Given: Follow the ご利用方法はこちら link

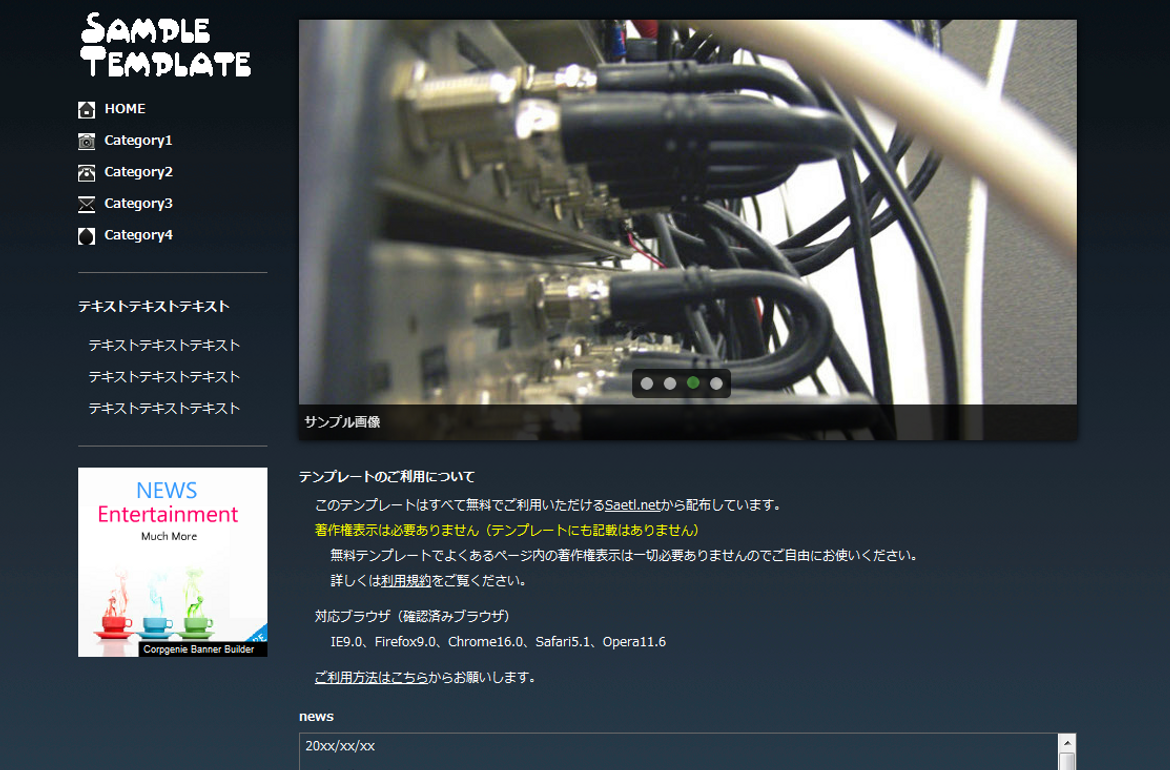Looking at the screenshot, I should tap(371, 677).
